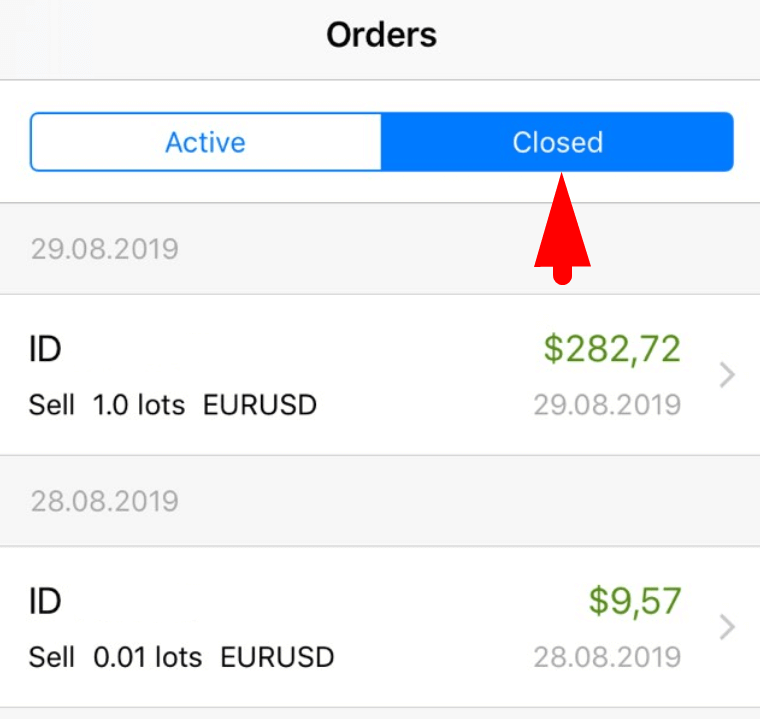Open the 0.01 lots order's ID label

point(45,602)
